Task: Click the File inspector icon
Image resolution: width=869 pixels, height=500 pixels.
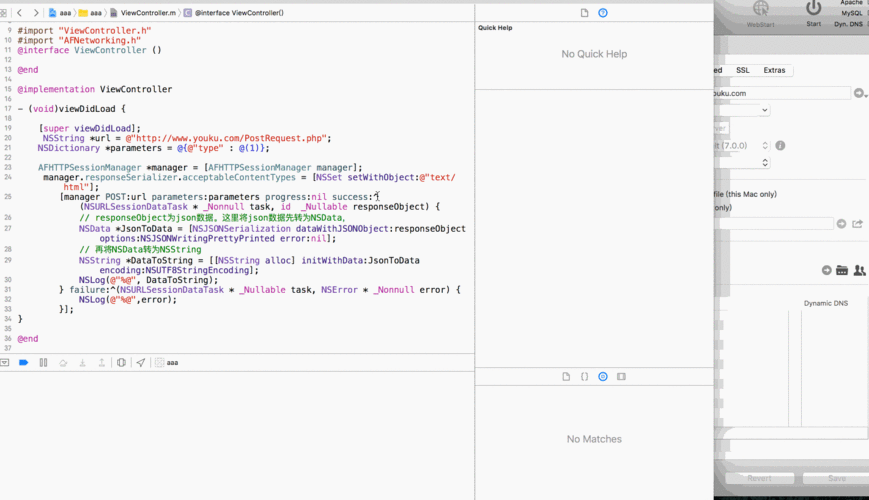Action: pos(585,13)
